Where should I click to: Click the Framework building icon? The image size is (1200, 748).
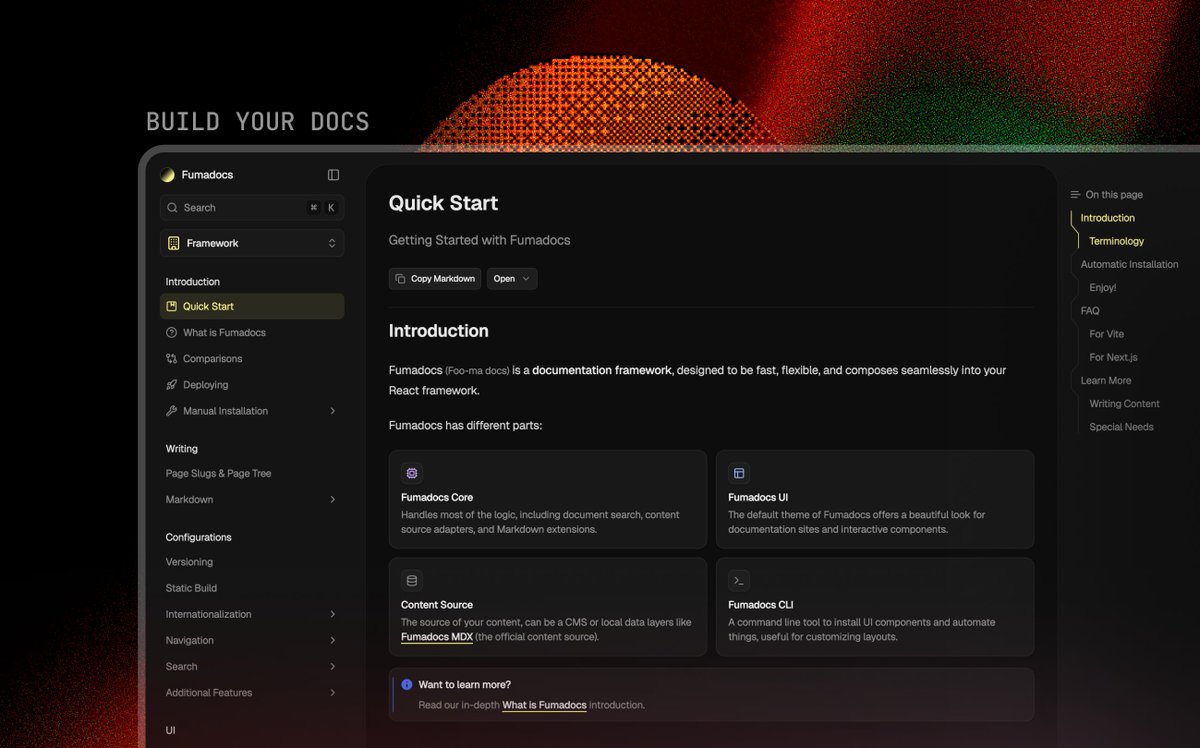(x=174, y=243)
